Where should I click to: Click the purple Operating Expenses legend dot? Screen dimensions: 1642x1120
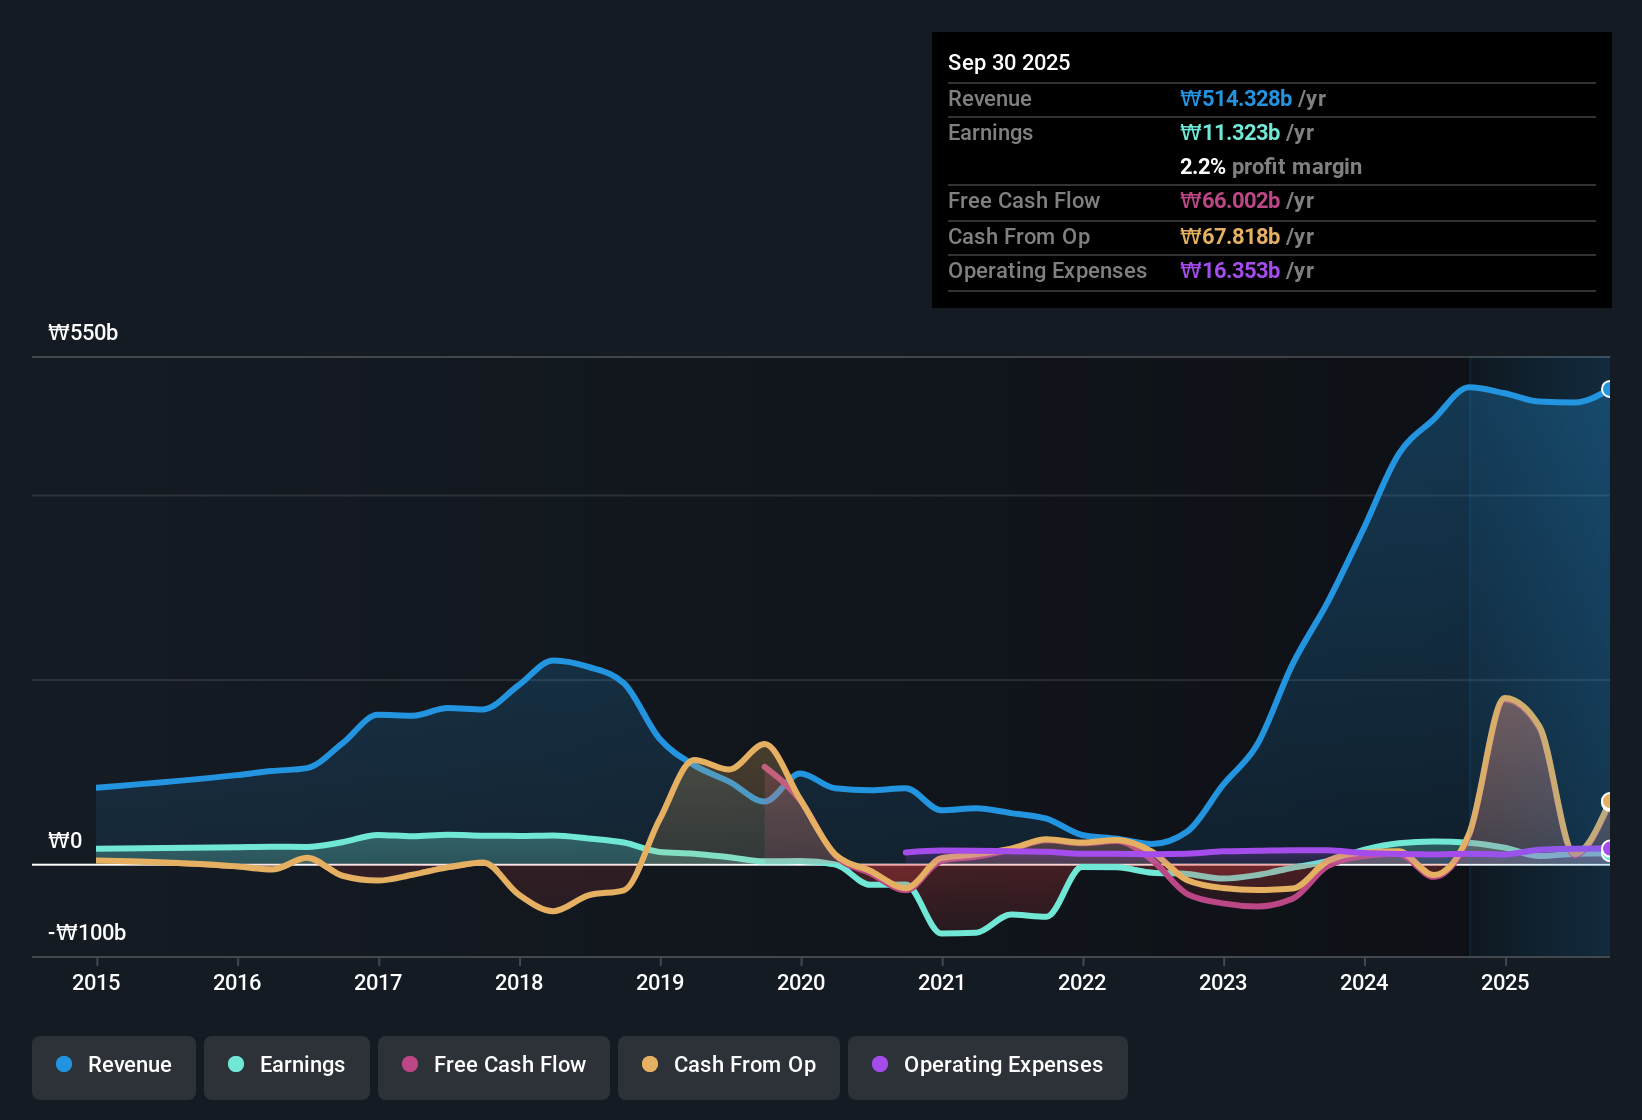[x=880, y=1065]
